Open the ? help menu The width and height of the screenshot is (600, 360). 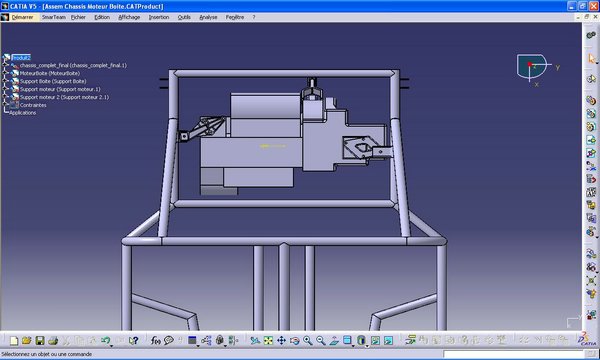click(x=254, y=17)
